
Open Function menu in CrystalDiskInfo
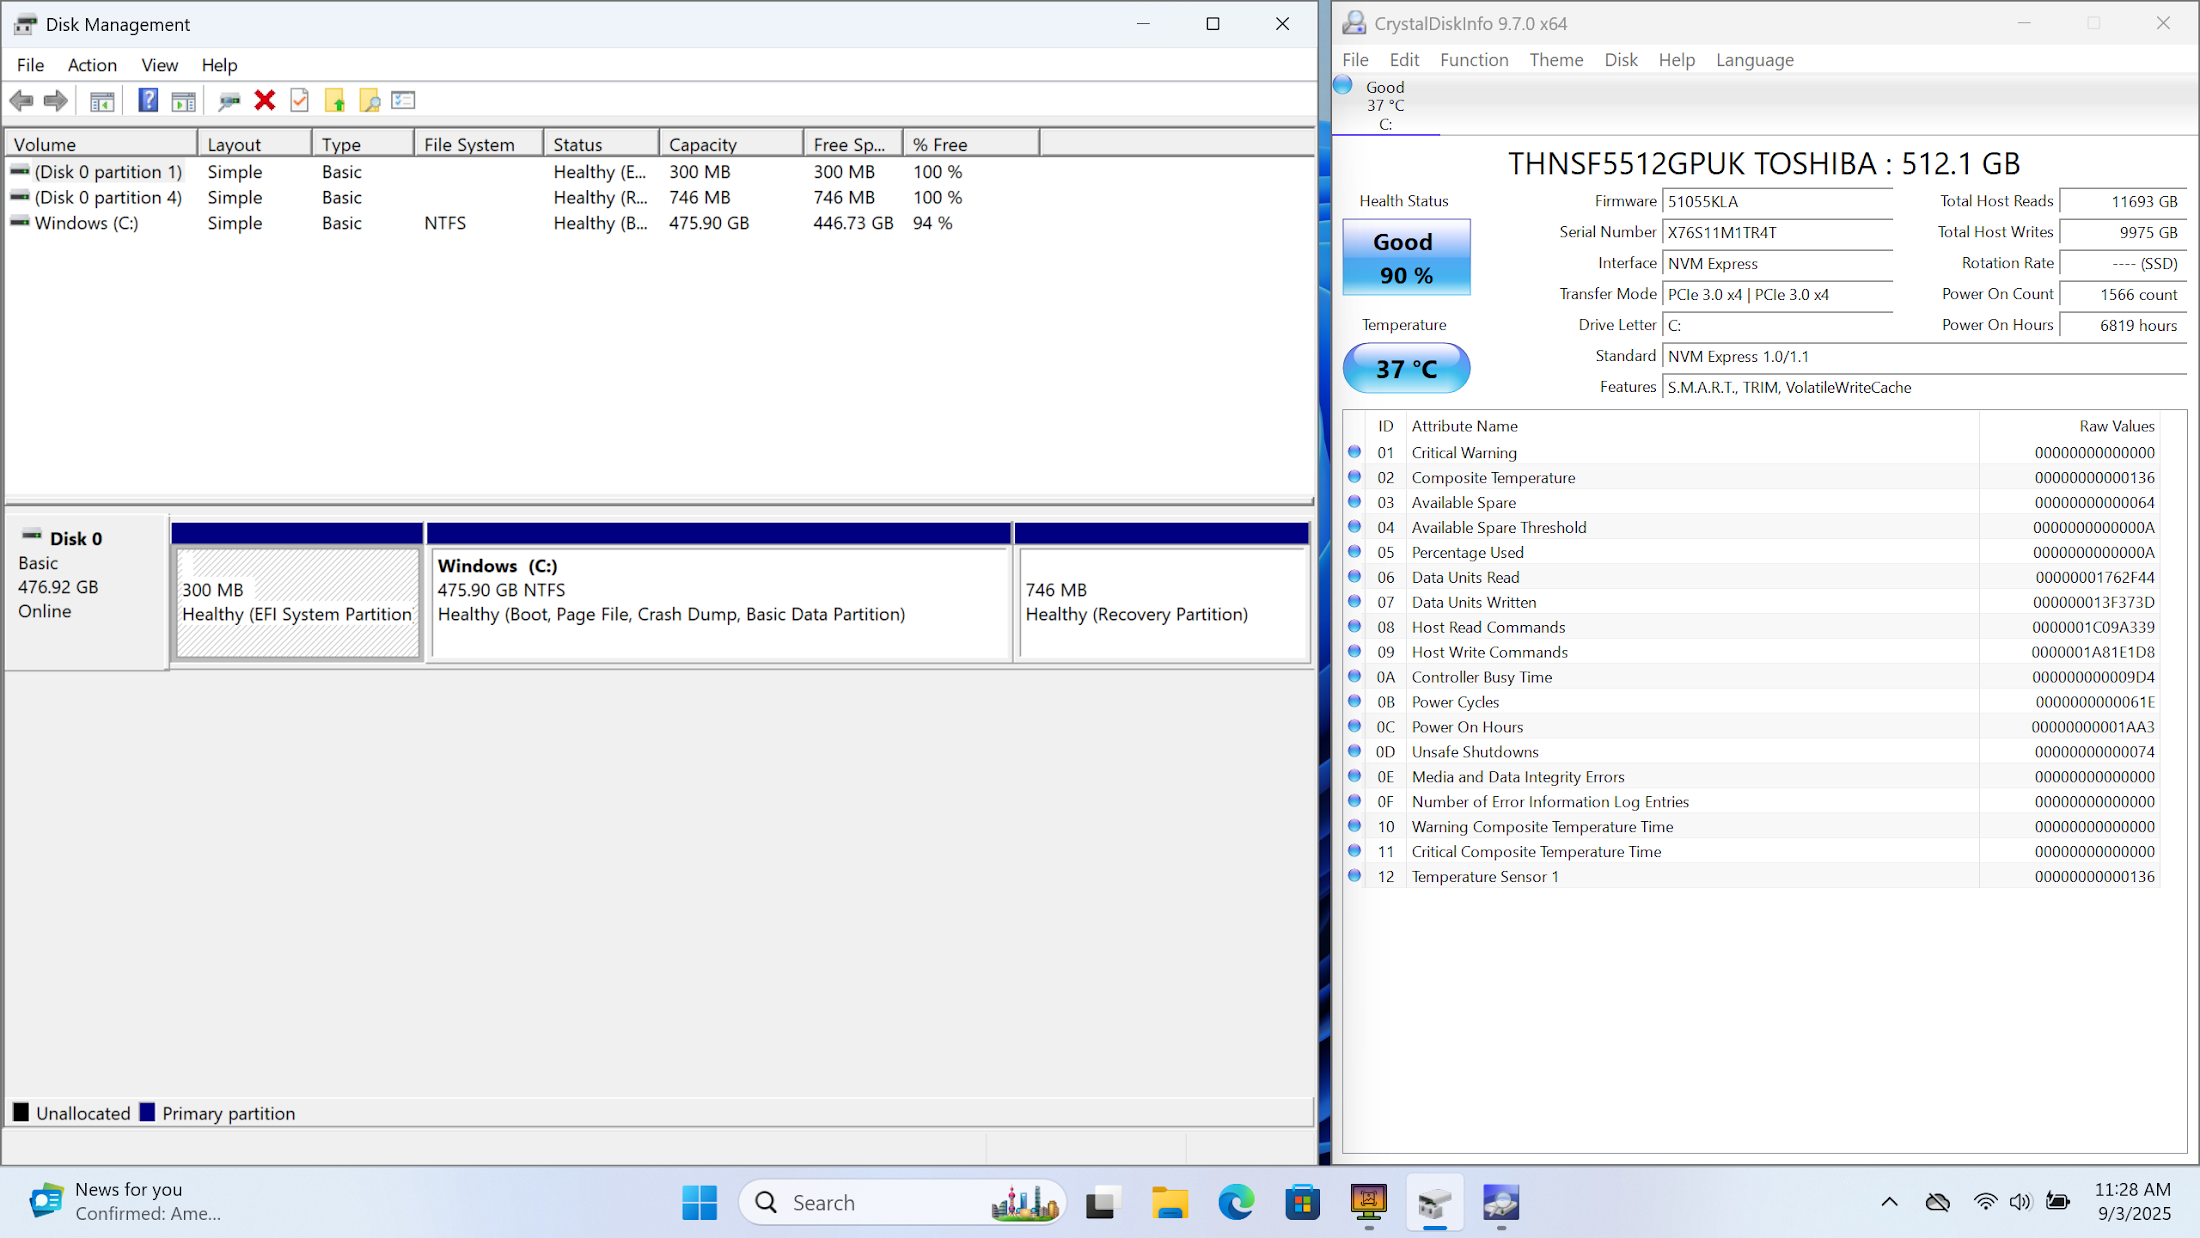pyautogui.click(x=1474, y=60)
